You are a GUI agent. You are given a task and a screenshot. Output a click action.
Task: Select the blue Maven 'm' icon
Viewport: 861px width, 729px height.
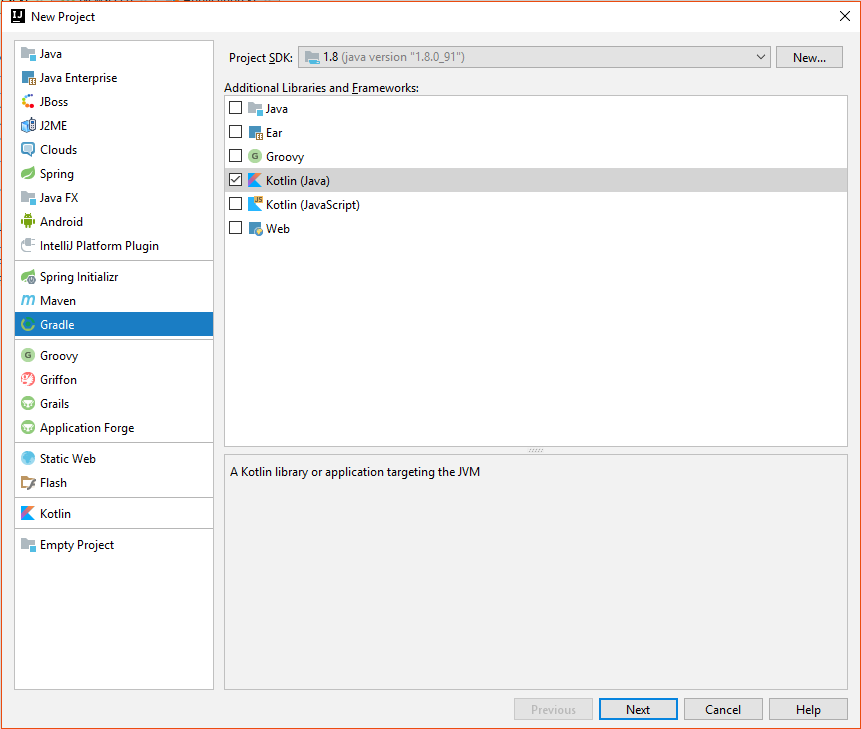(28, 300)
